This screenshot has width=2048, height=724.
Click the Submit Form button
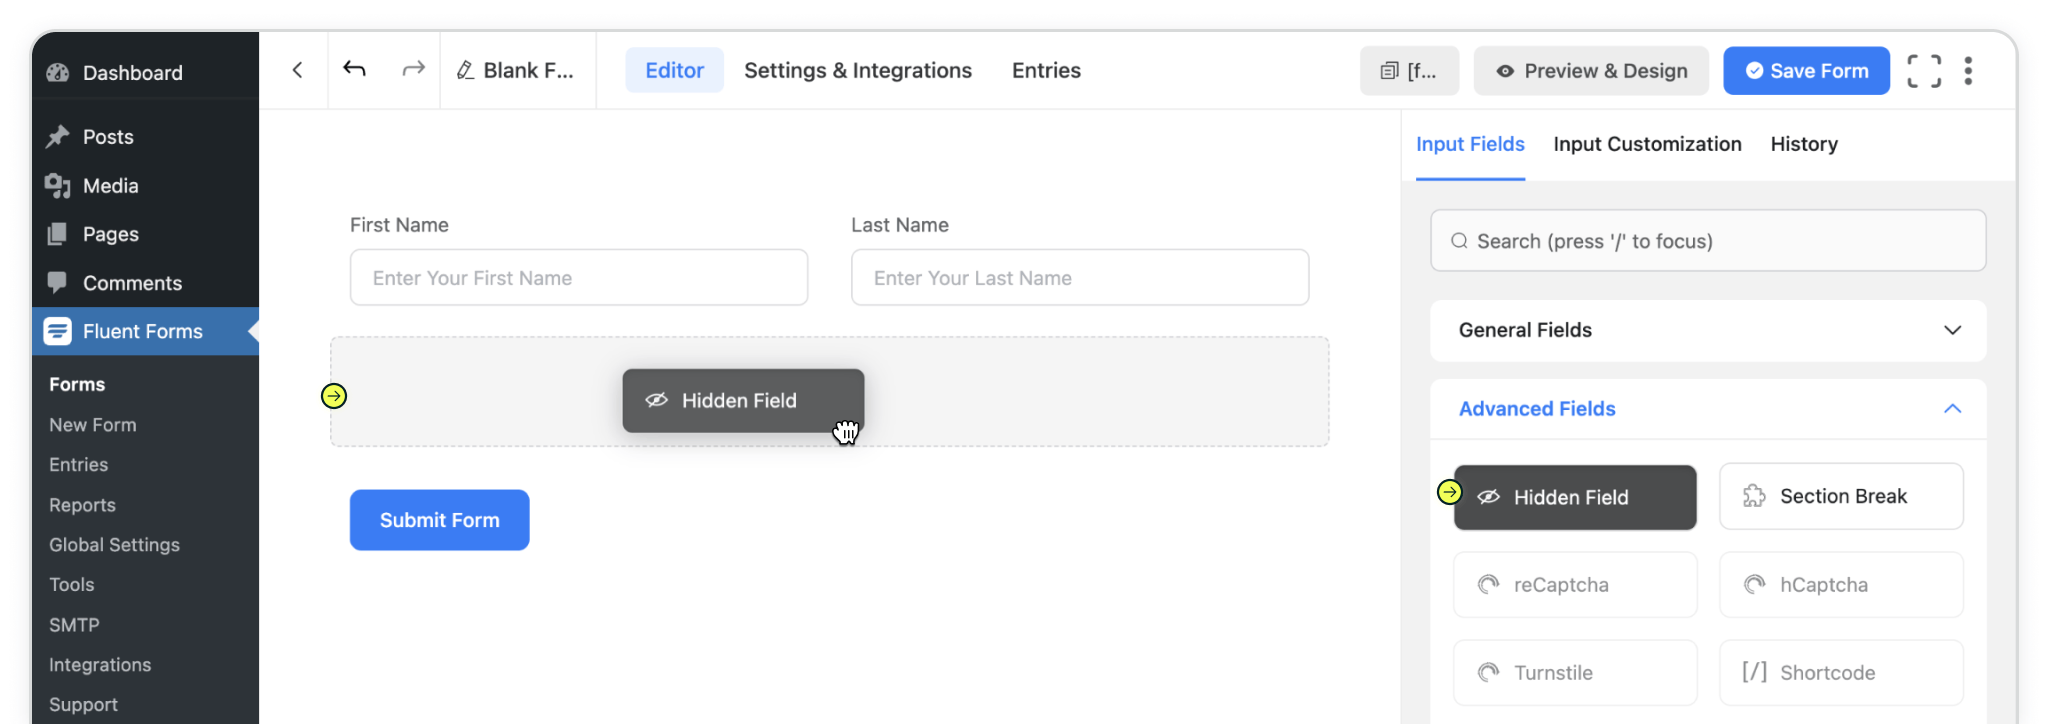click(x=440, y=520)
